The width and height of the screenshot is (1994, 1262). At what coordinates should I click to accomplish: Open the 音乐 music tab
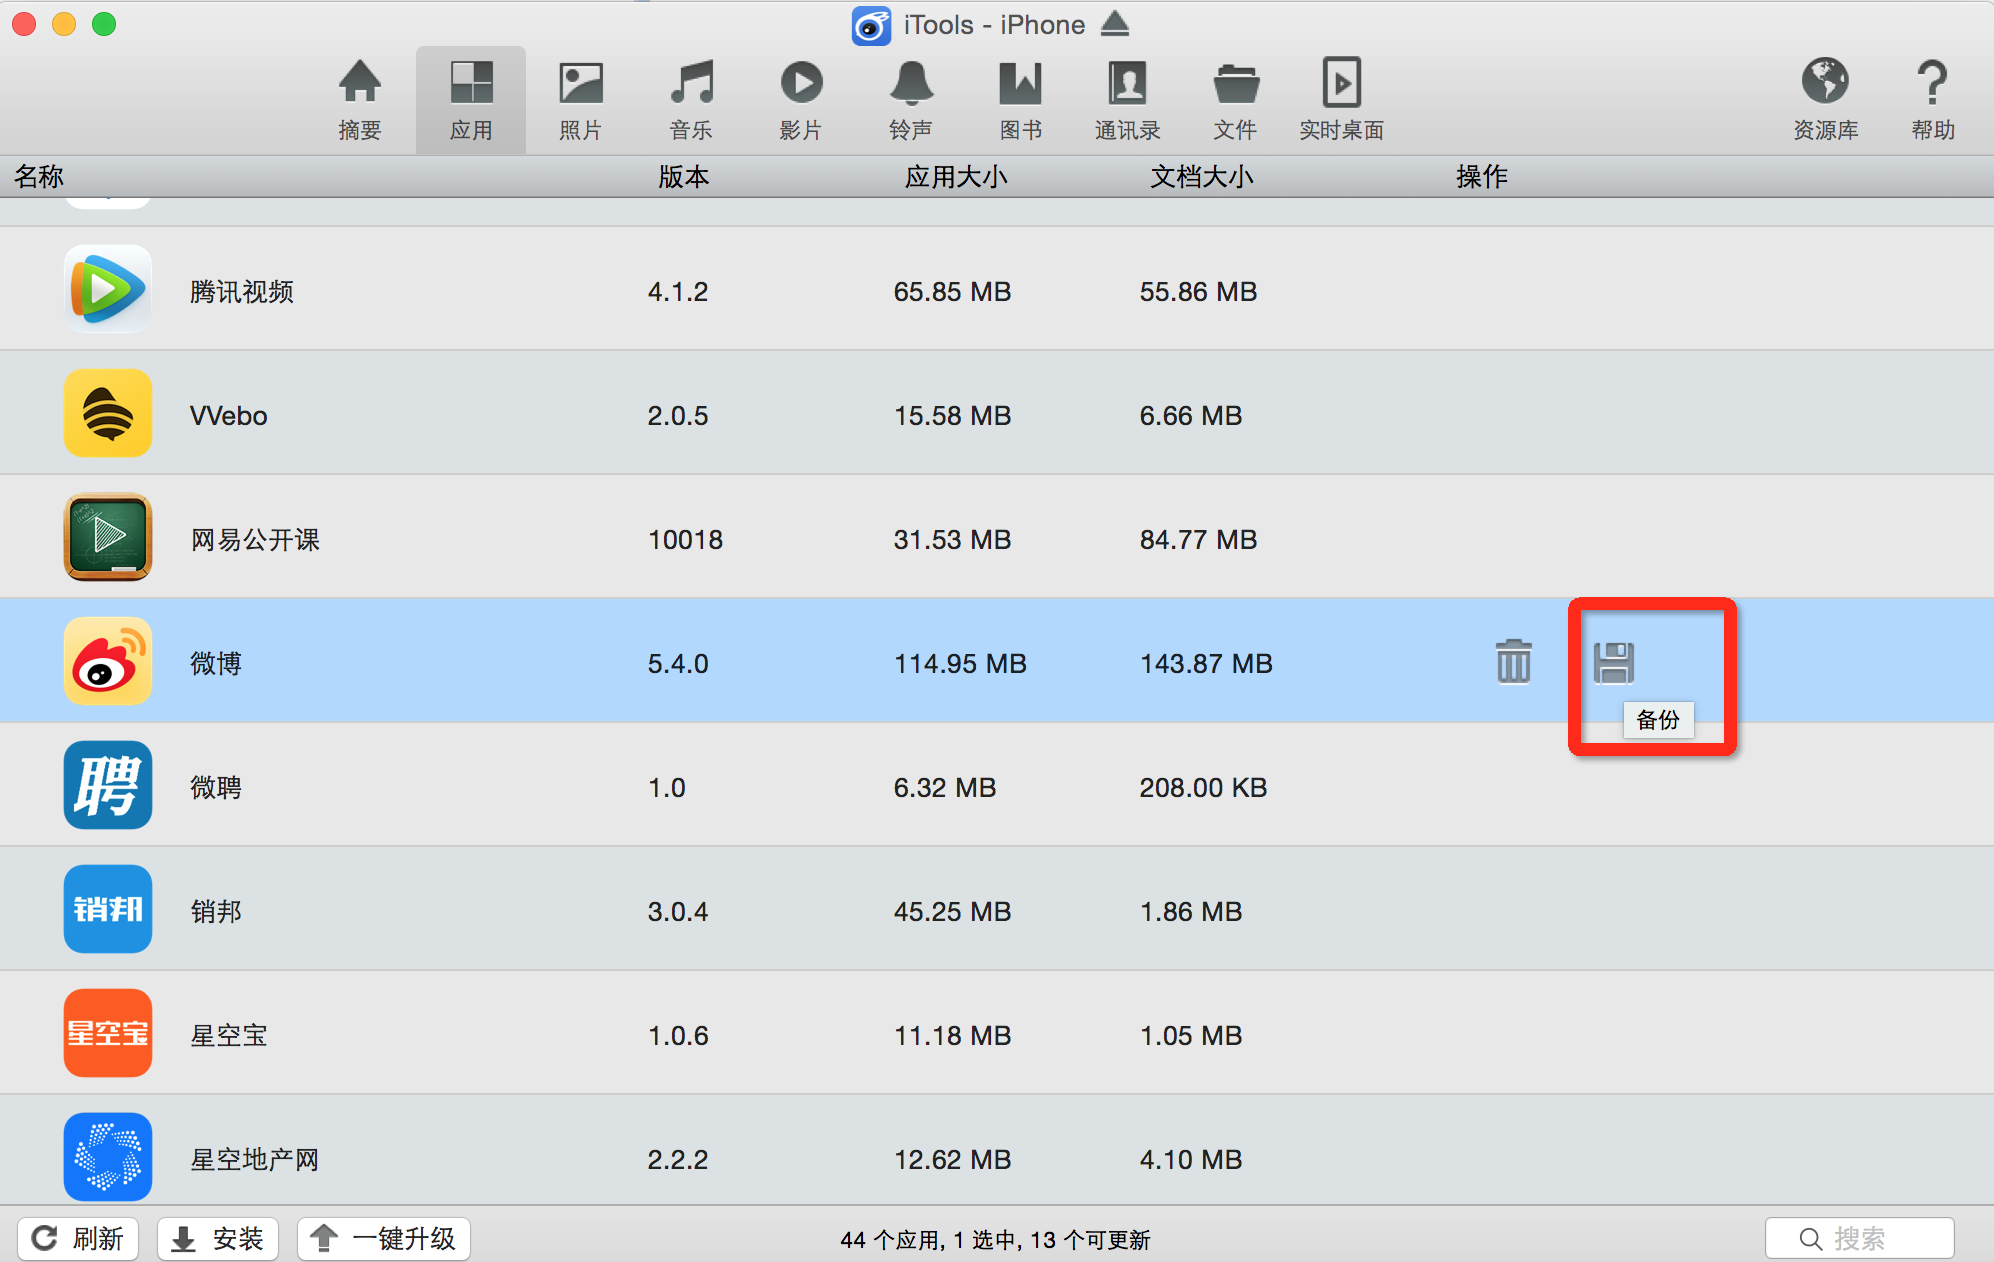691,100
